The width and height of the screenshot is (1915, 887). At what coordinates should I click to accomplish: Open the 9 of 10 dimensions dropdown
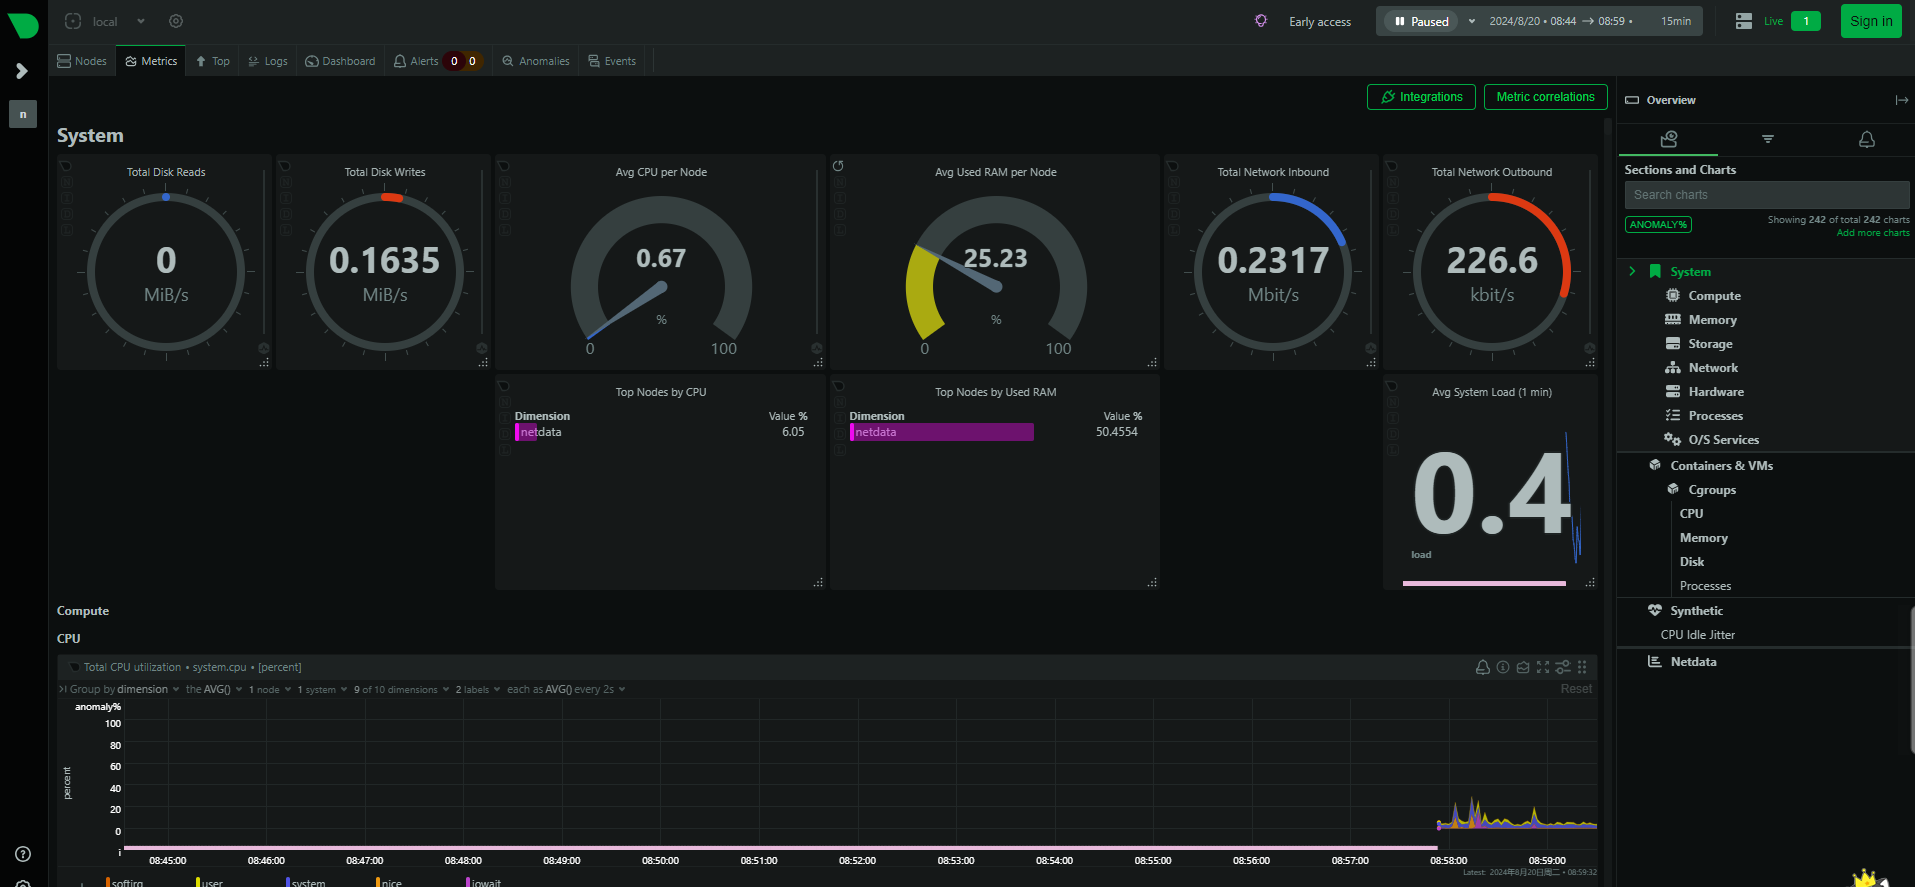click(x=399, y=689)
